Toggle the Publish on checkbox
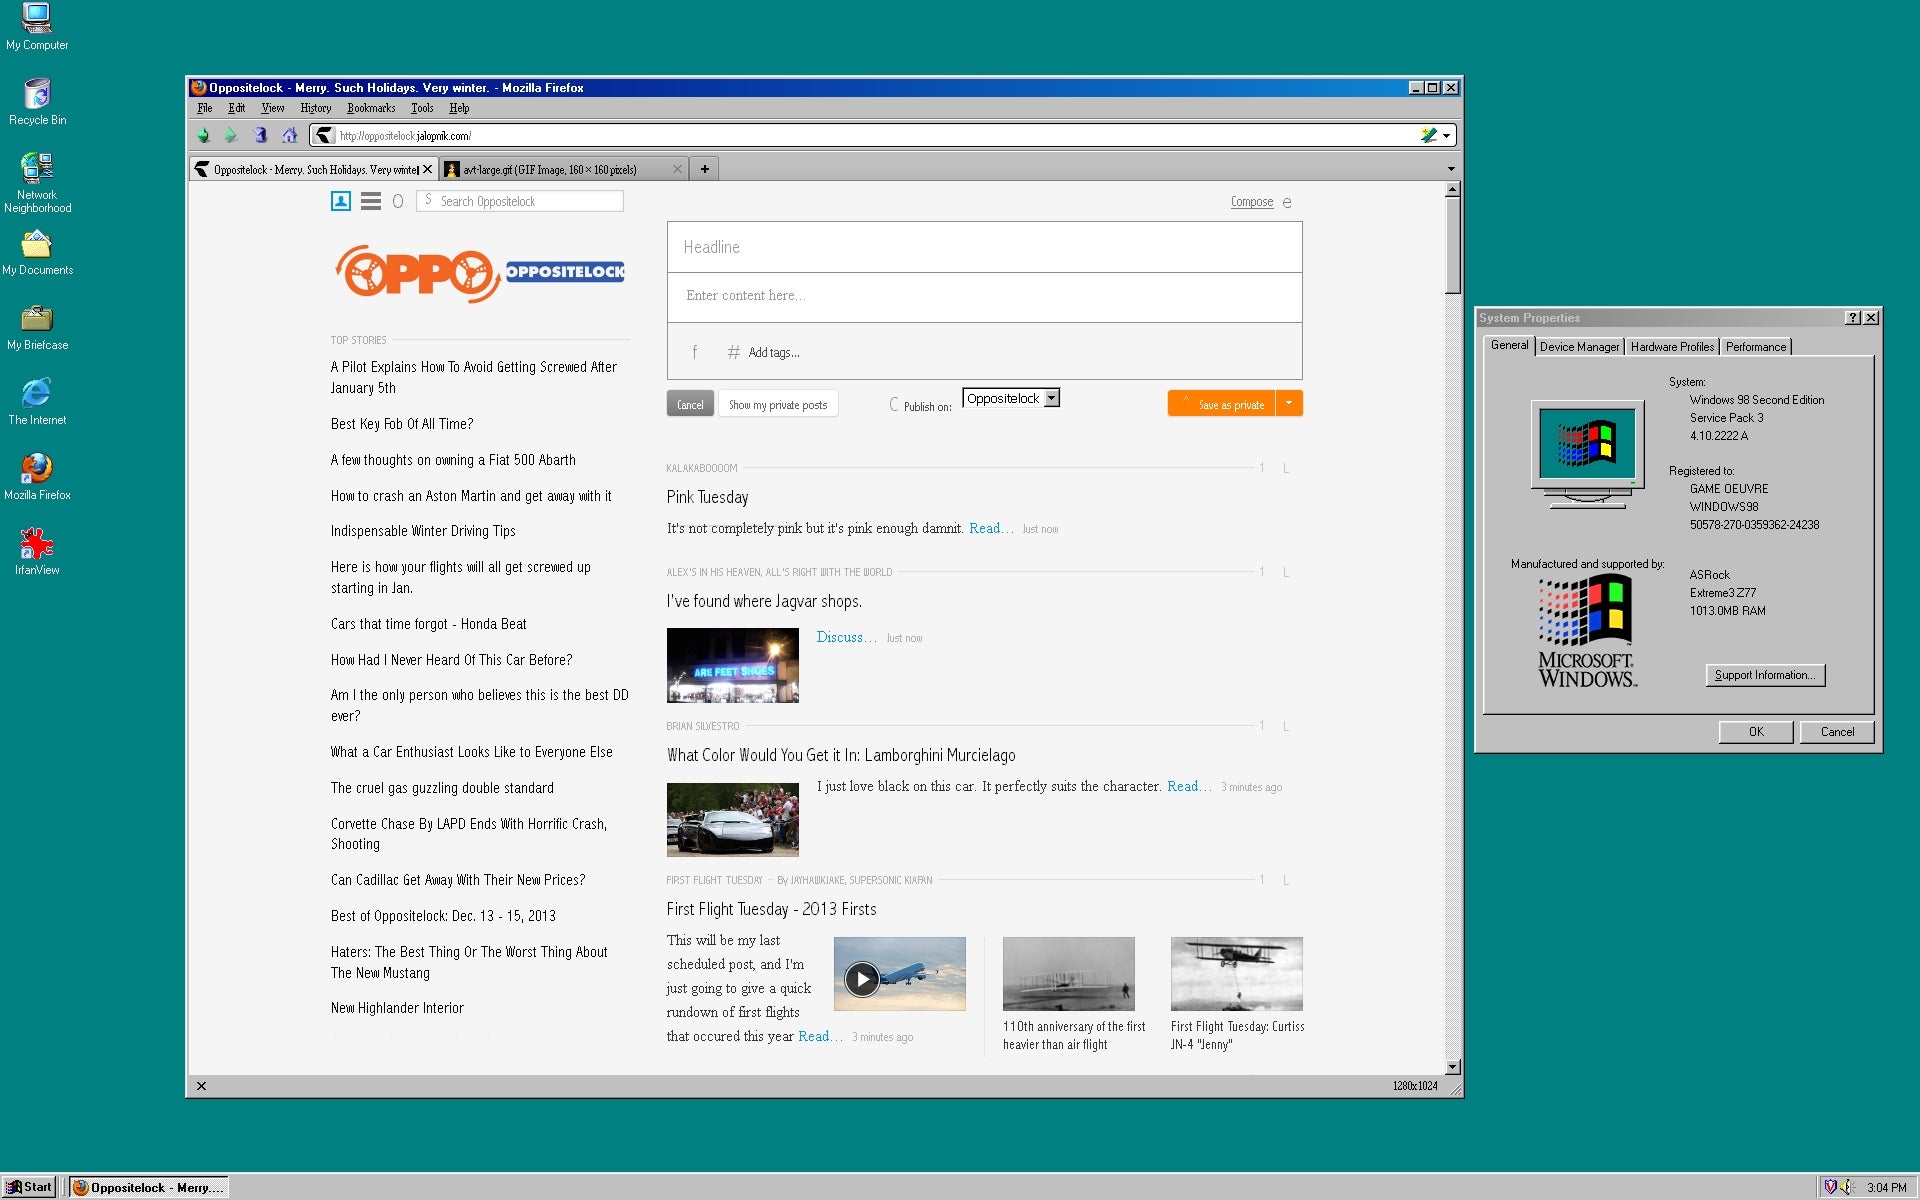 895,404
